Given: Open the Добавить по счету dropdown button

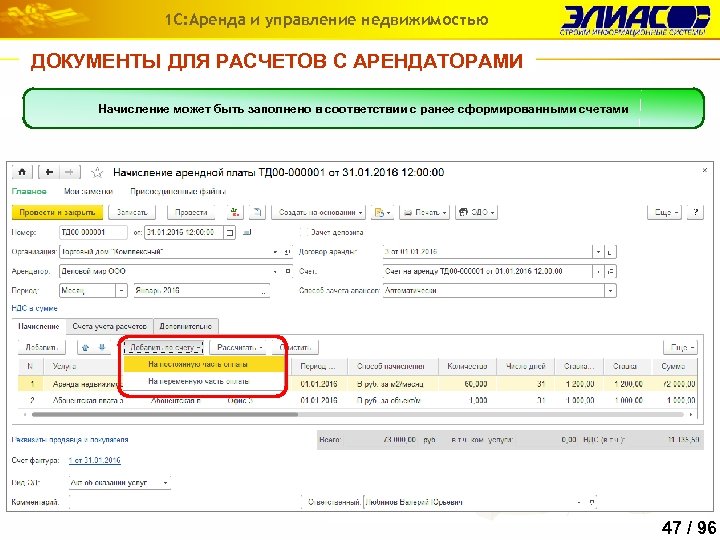Looking at the screenshot, I should 164,348.
